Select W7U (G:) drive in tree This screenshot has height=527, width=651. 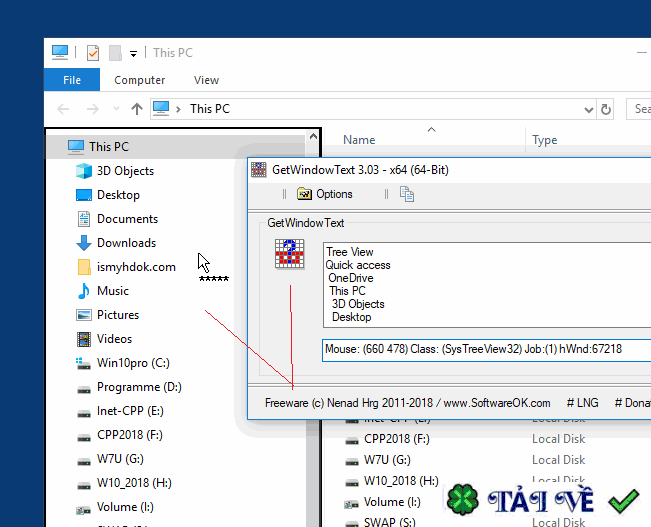coord(120,459)
